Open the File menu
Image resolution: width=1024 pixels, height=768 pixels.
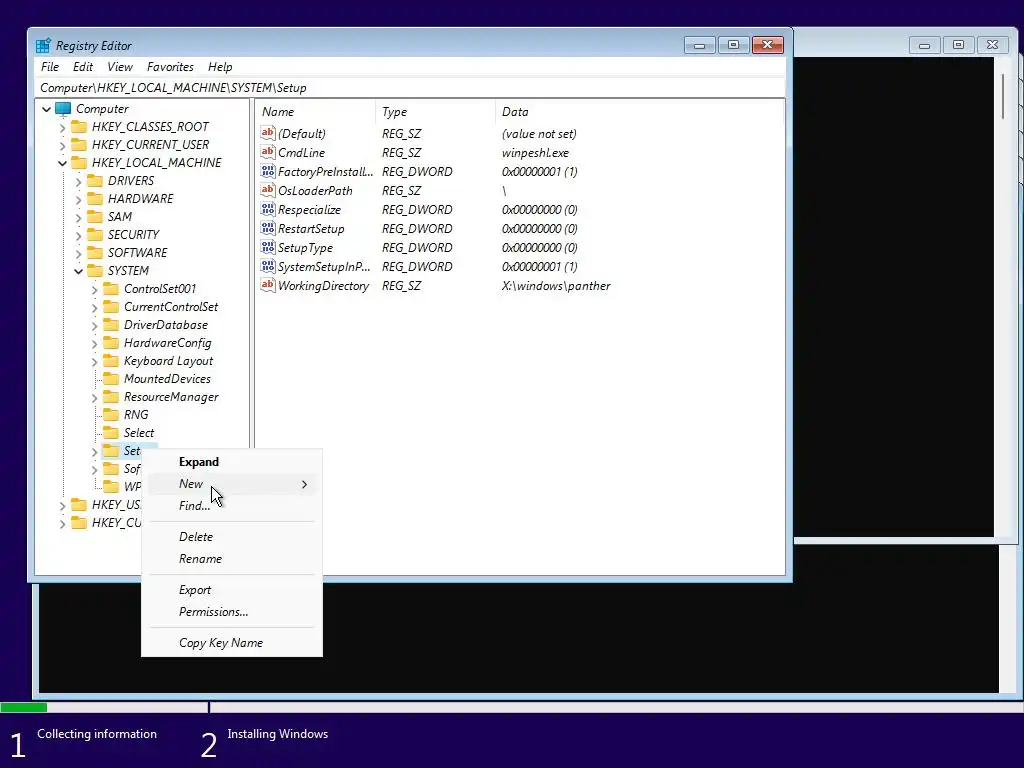(x=50, y=67)
